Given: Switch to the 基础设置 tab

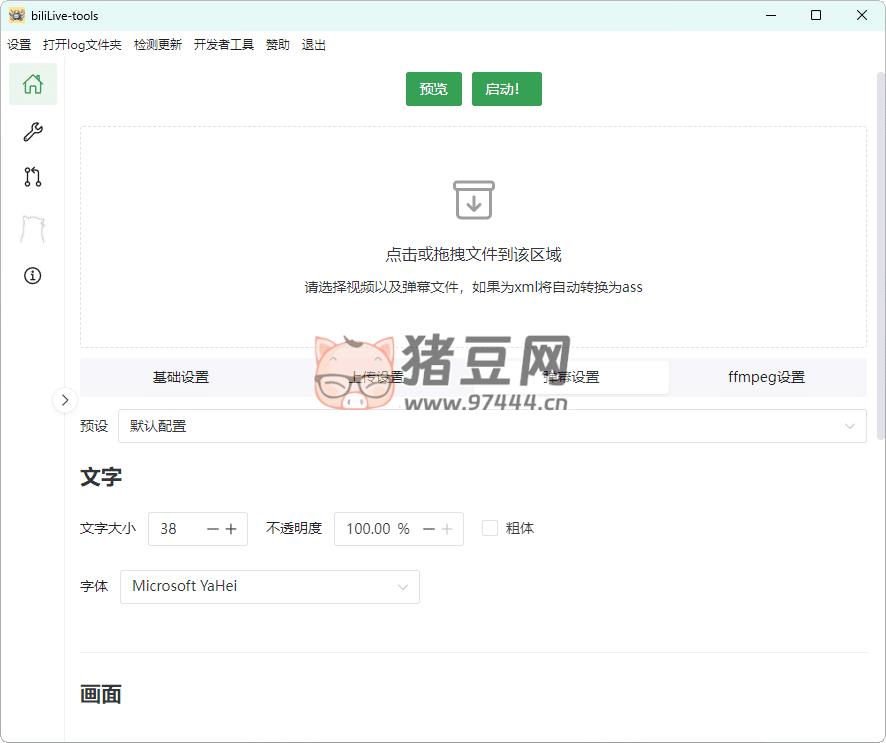Looking at the screenshot, I should 181,377.
